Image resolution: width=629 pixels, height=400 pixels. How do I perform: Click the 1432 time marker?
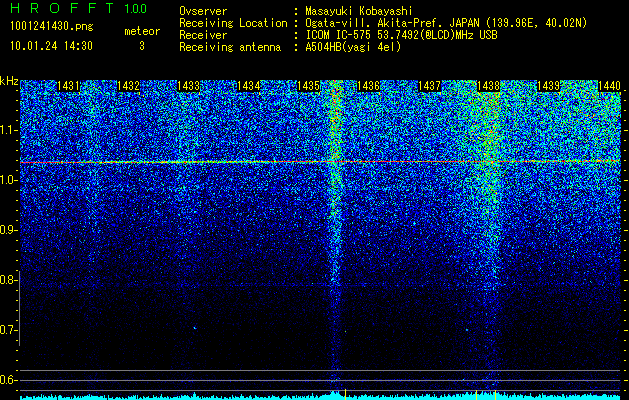click(x=128, y=86)
